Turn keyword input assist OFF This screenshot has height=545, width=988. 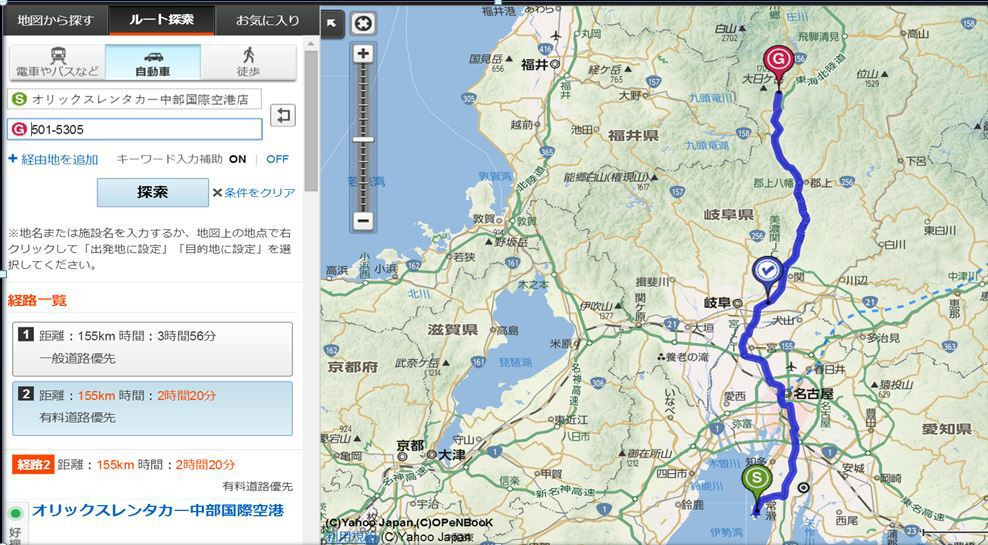click(x=277, y=159)
